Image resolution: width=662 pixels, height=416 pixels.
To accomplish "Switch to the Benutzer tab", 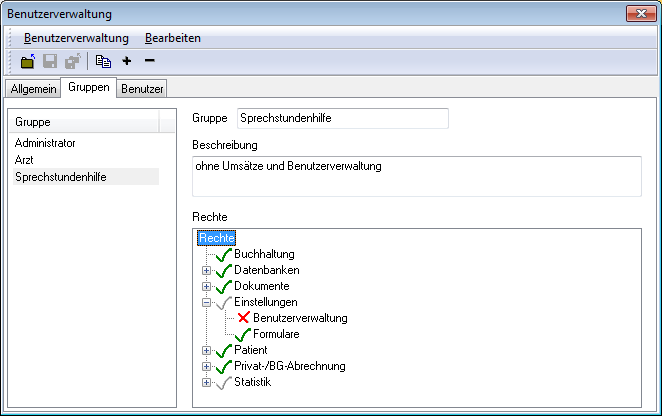I will [142, 89].
